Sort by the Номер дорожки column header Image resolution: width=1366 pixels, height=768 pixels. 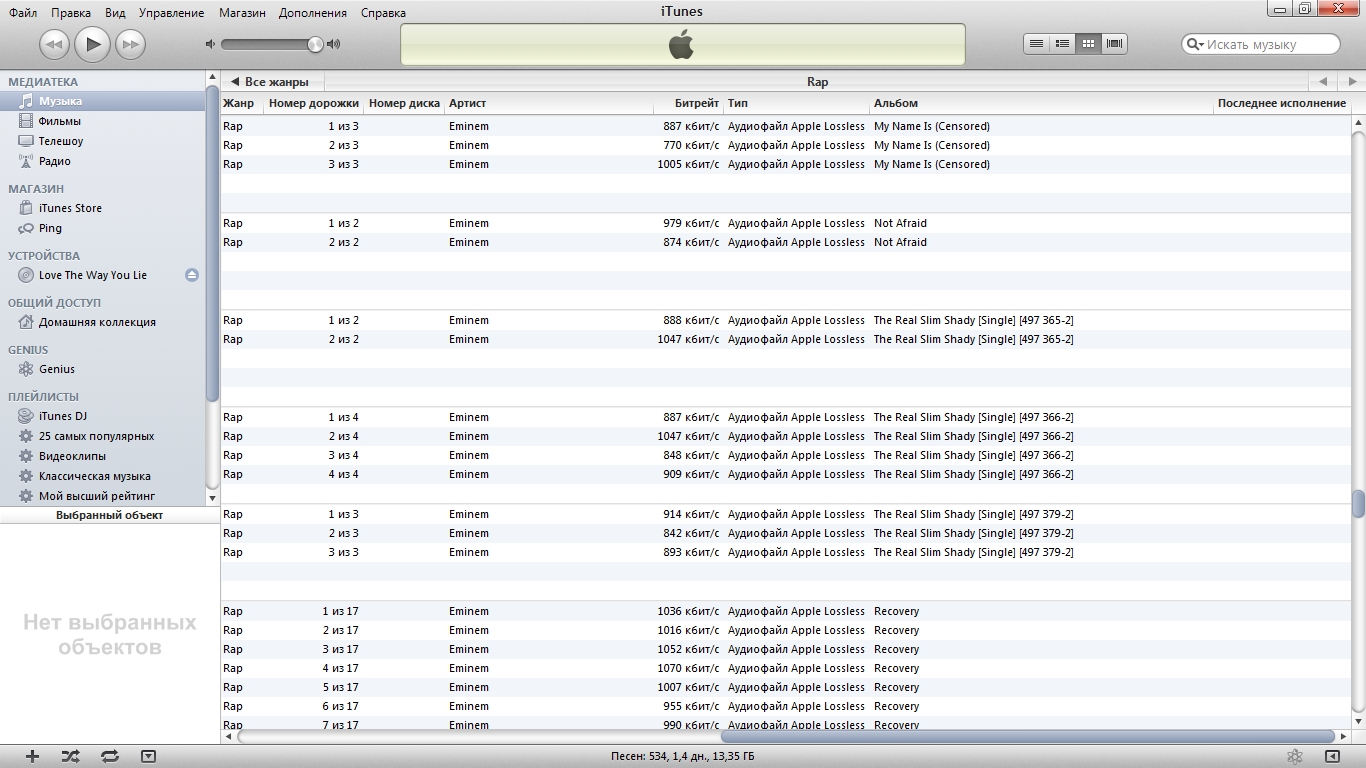click(314, 103)
